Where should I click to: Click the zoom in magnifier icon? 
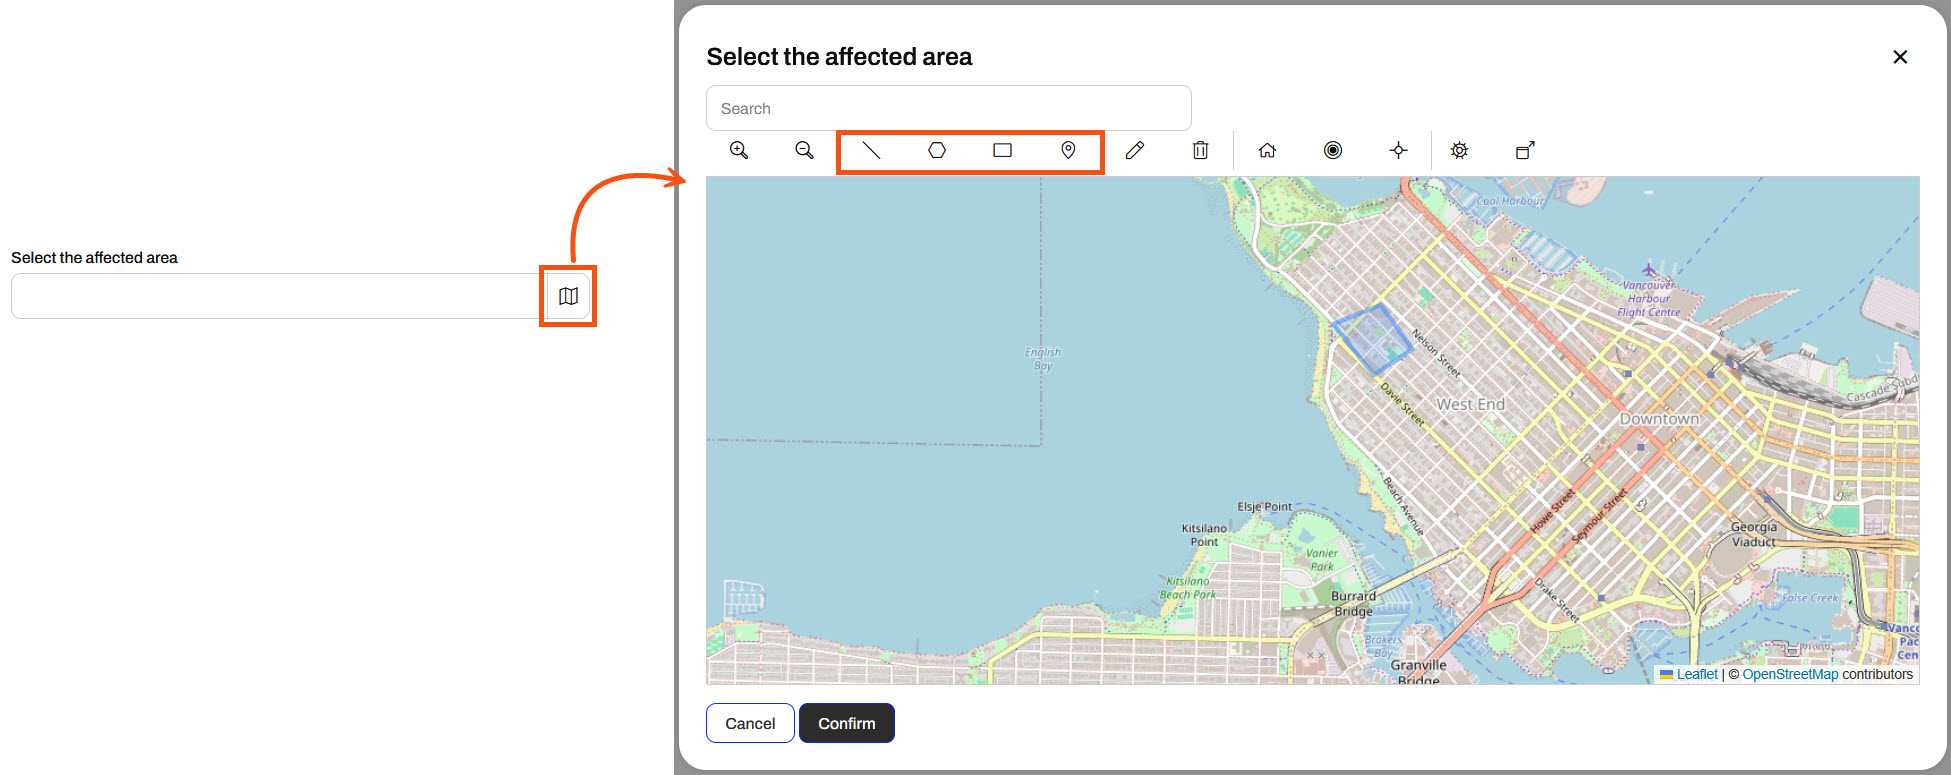[x=739, y=150]
